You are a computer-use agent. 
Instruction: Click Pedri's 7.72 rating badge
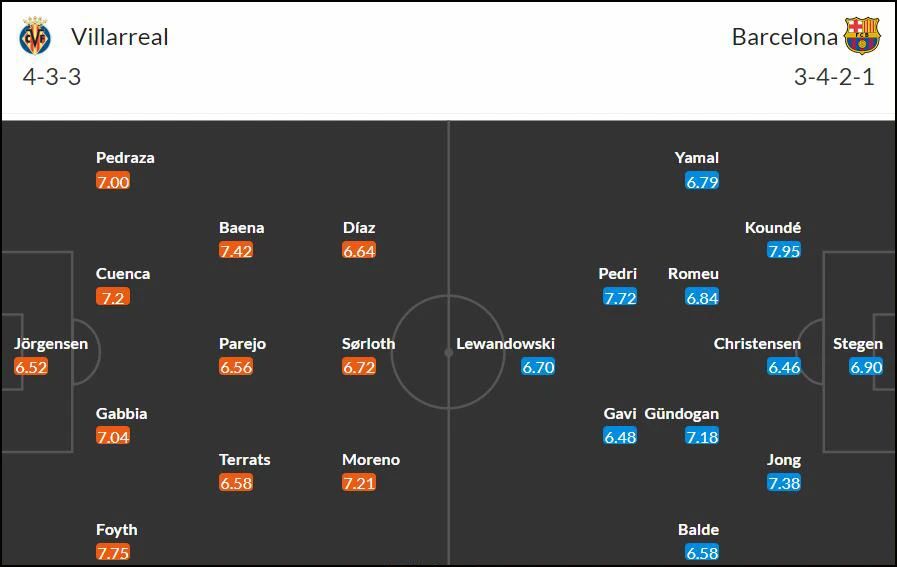[620, 298]
